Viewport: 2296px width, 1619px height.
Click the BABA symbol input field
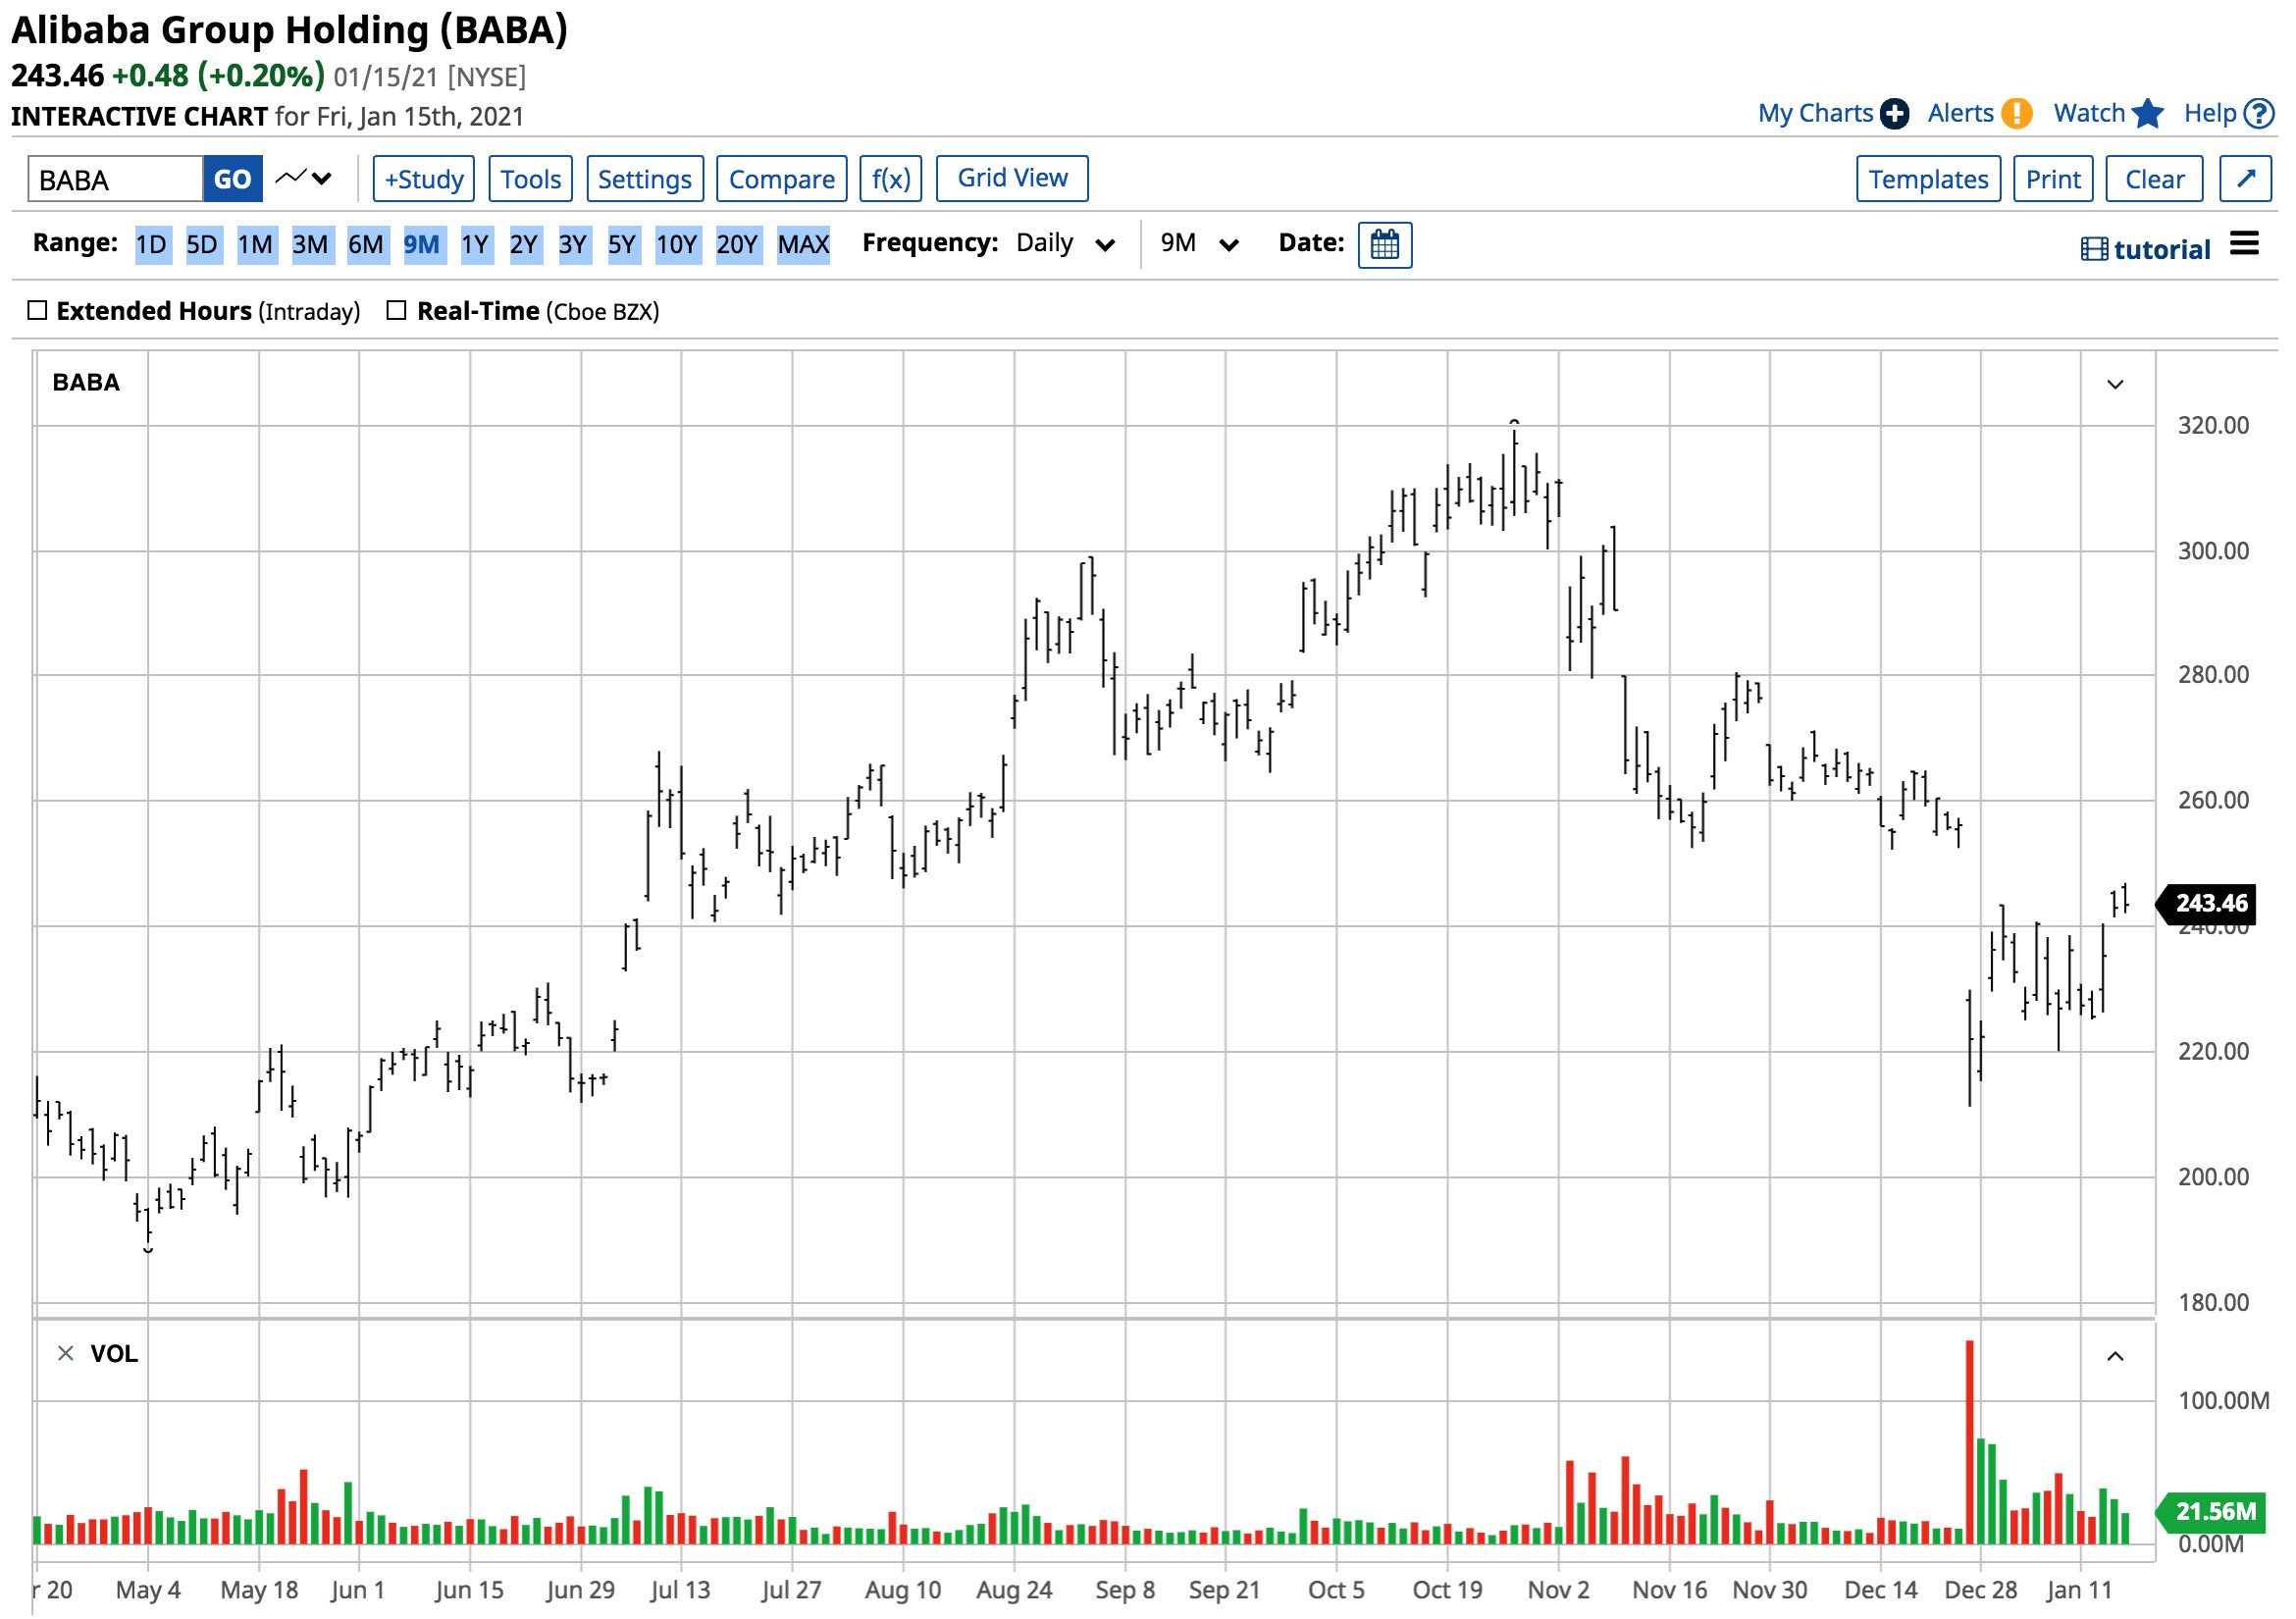[116, 179]
